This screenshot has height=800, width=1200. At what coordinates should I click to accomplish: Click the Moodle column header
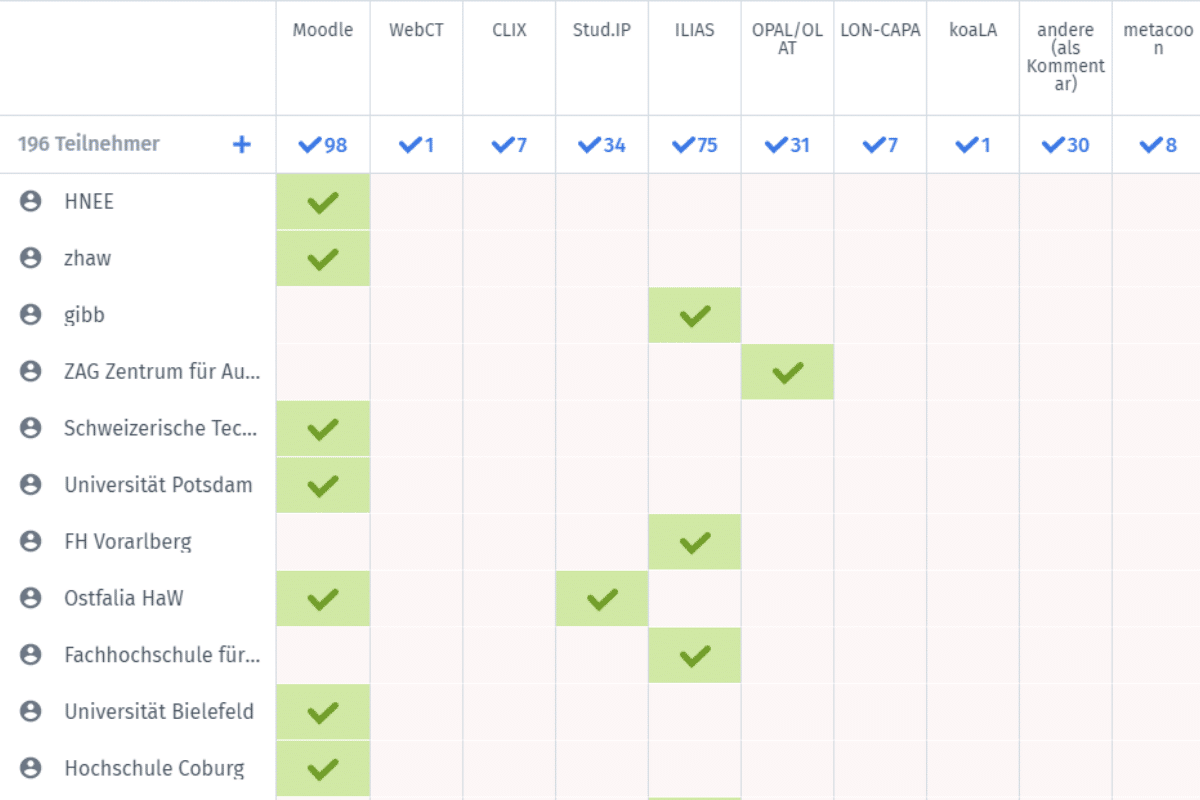pyautogui.click(x=323, y=30)
